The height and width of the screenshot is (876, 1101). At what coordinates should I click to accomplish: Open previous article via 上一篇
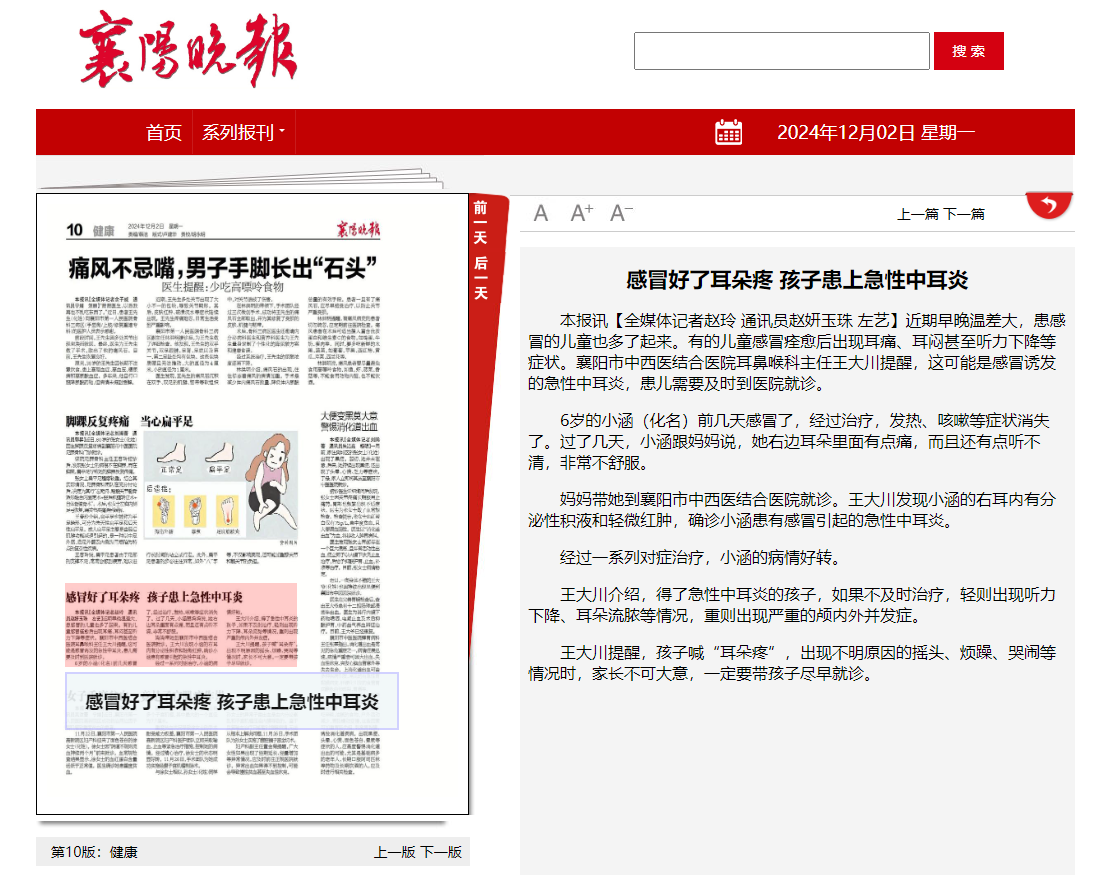coord(917,214)
